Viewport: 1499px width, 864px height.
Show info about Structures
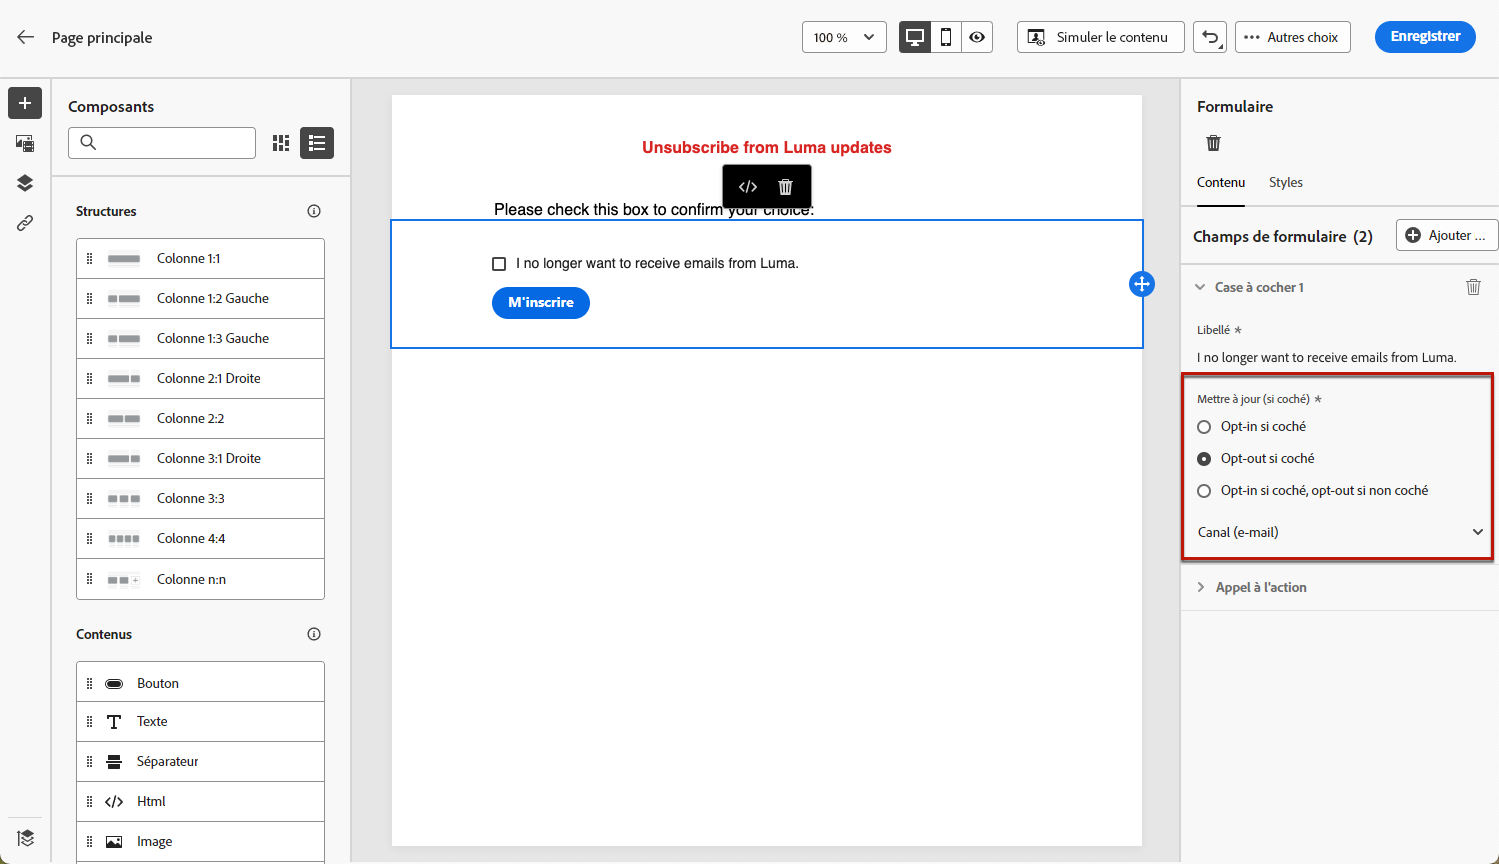pos(314,211)
